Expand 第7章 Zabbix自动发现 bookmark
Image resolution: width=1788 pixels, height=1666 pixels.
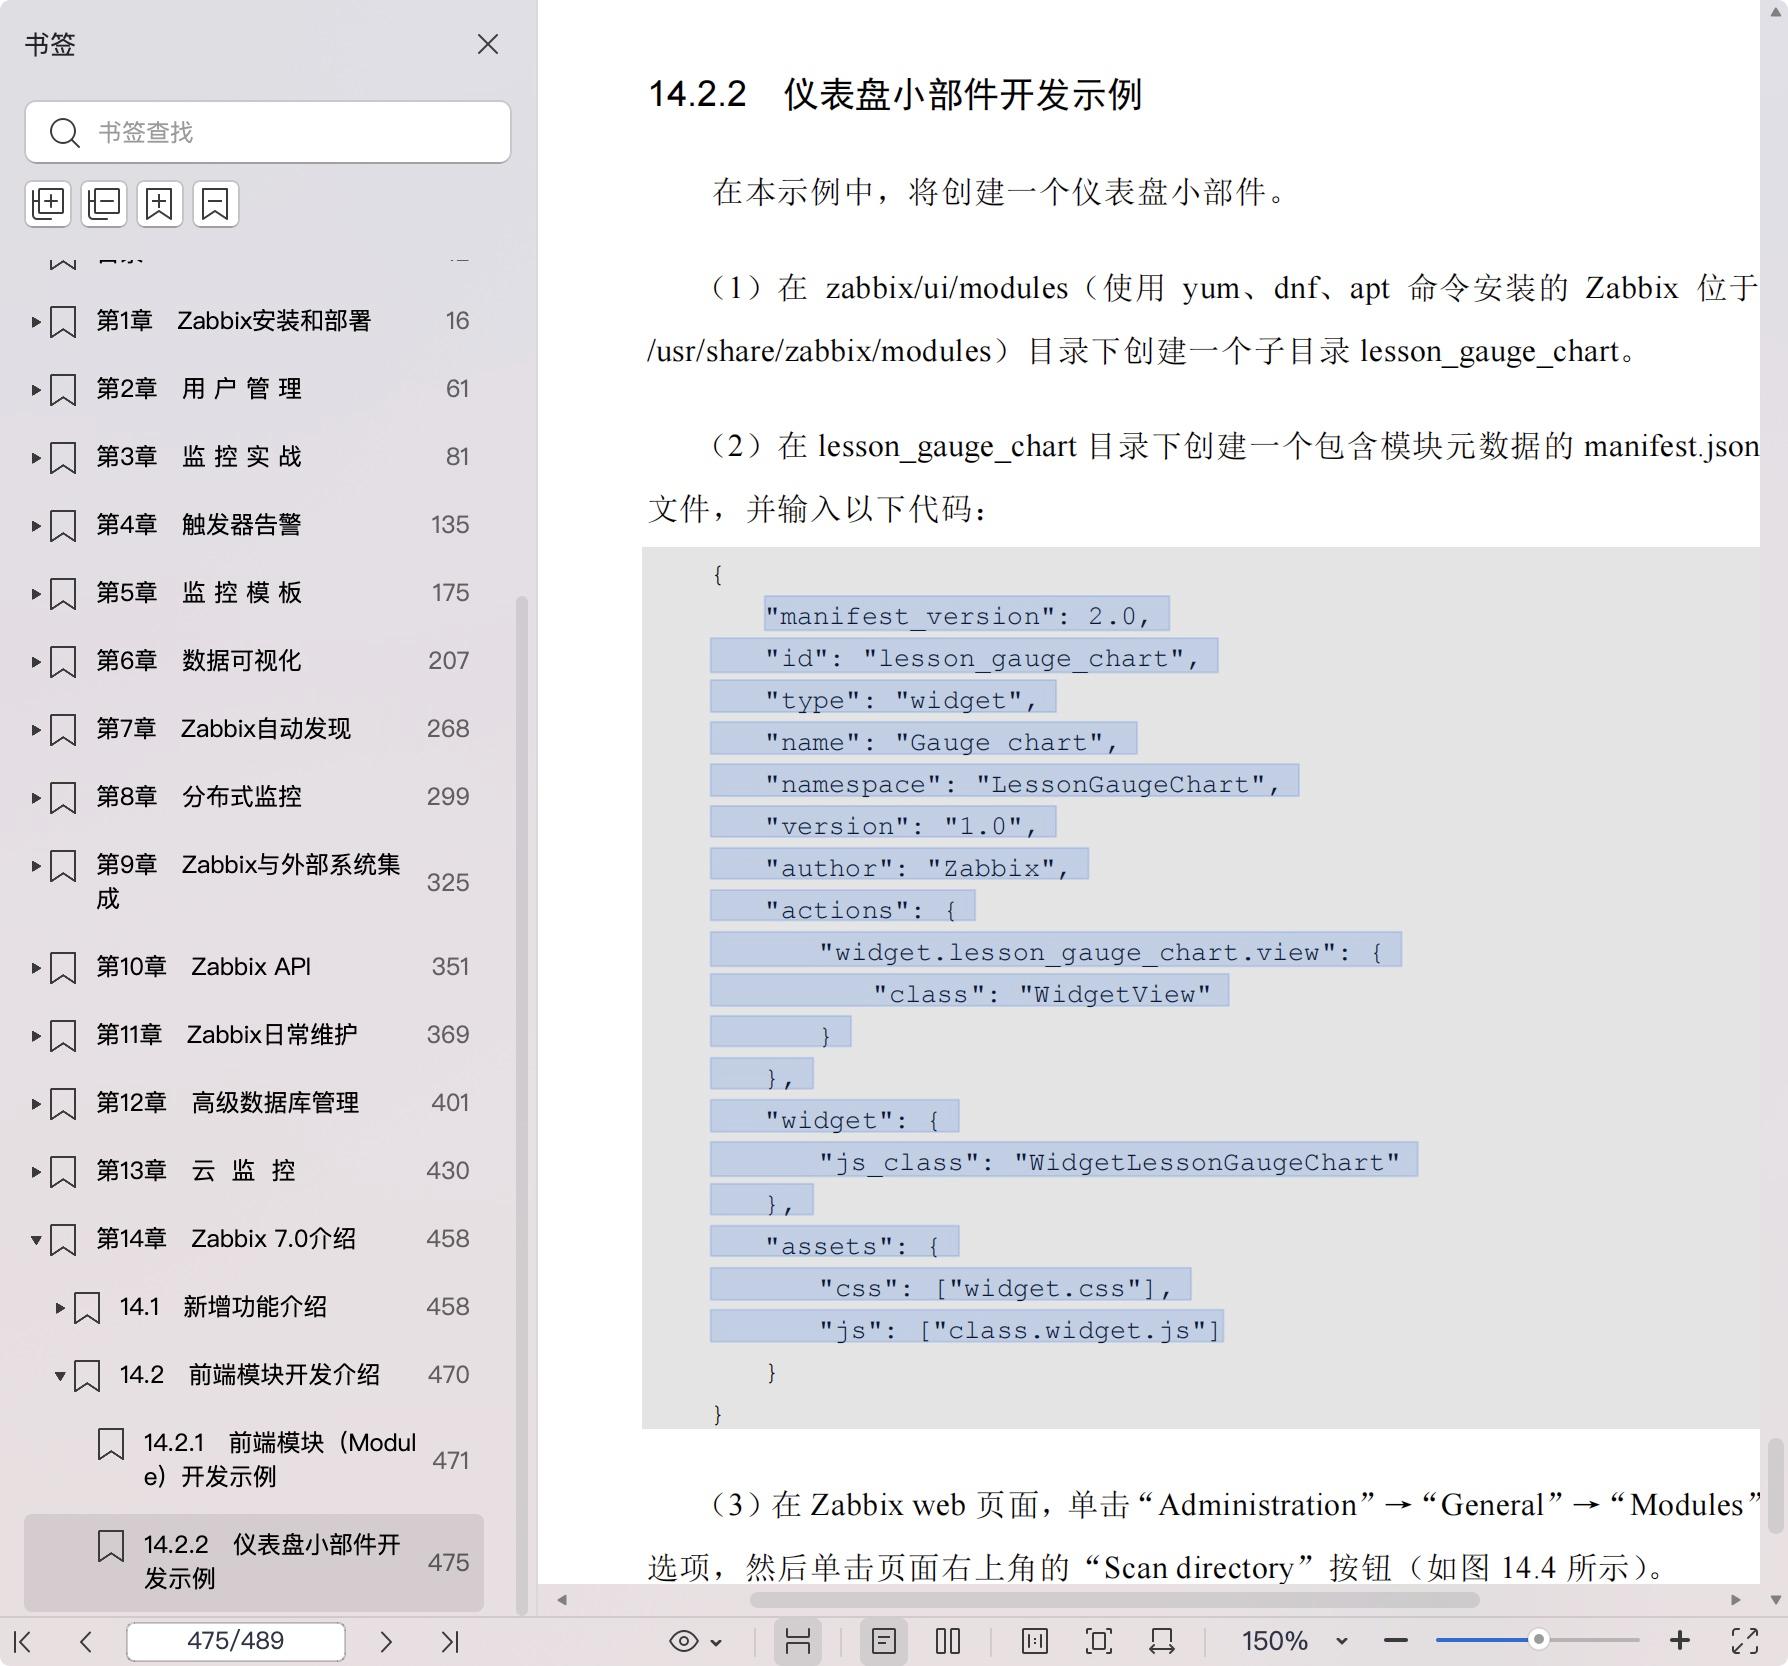pyautogui.click(x=36, y=730)
